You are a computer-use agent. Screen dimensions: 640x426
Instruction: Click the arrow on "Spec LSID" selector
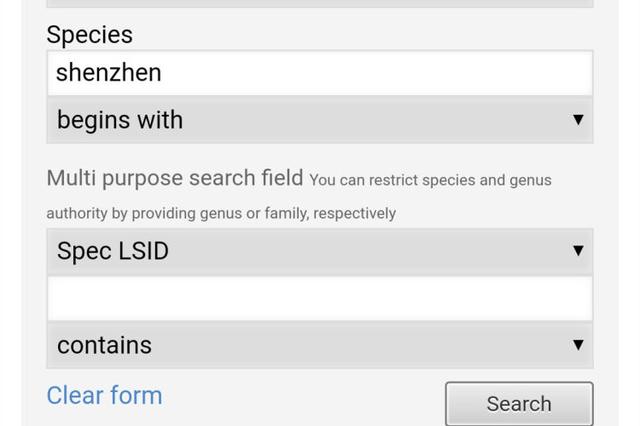[577, 251]
